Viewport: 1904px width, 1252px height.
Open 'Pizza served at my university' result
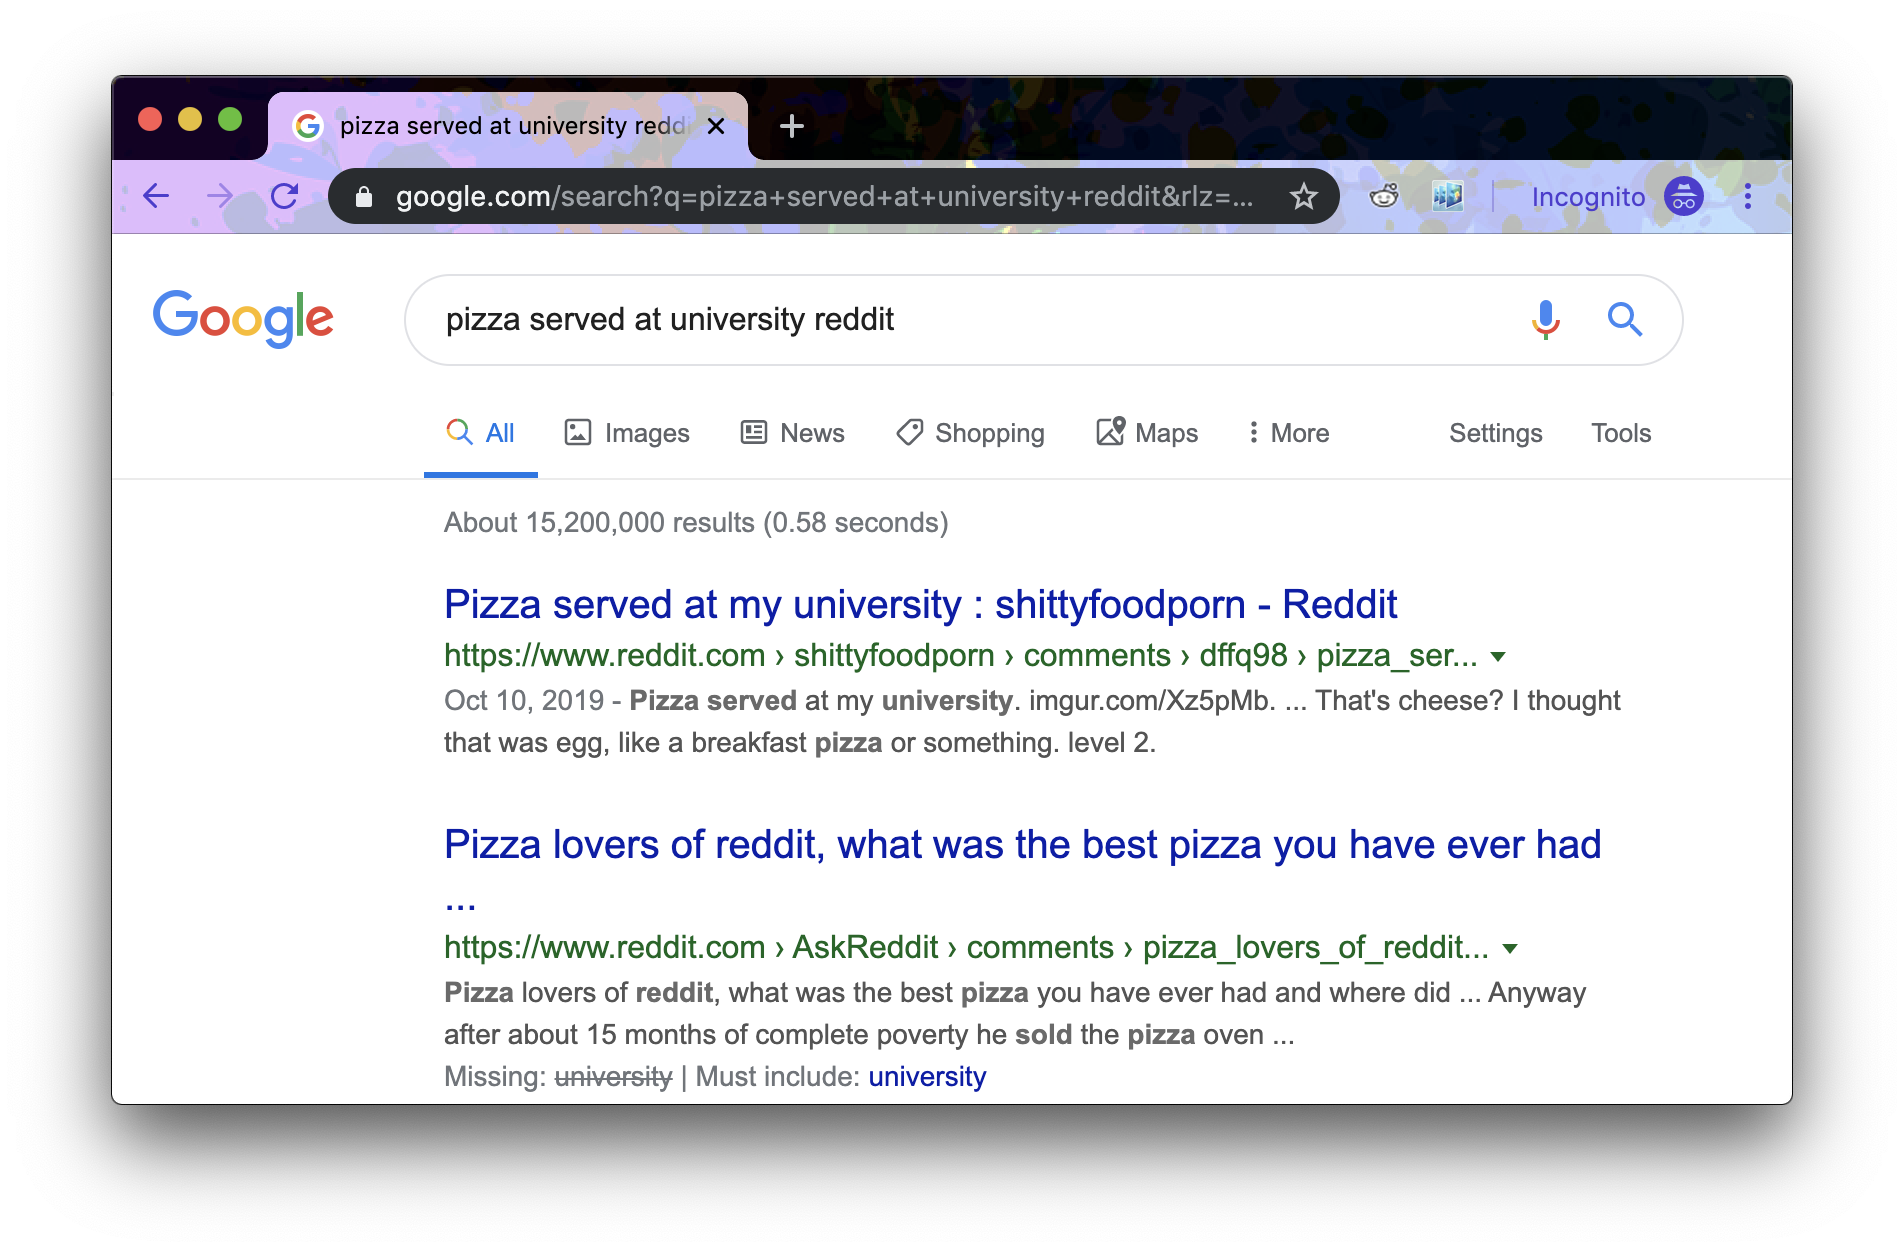tap(920, 605)
